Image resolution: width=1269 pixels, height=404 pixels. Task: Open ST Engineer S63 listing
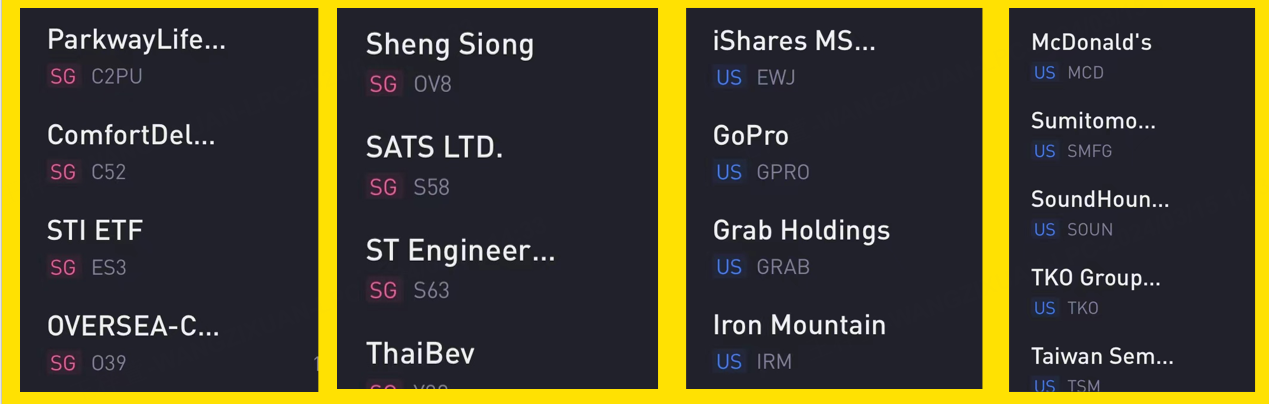click(x=497, y=268)
